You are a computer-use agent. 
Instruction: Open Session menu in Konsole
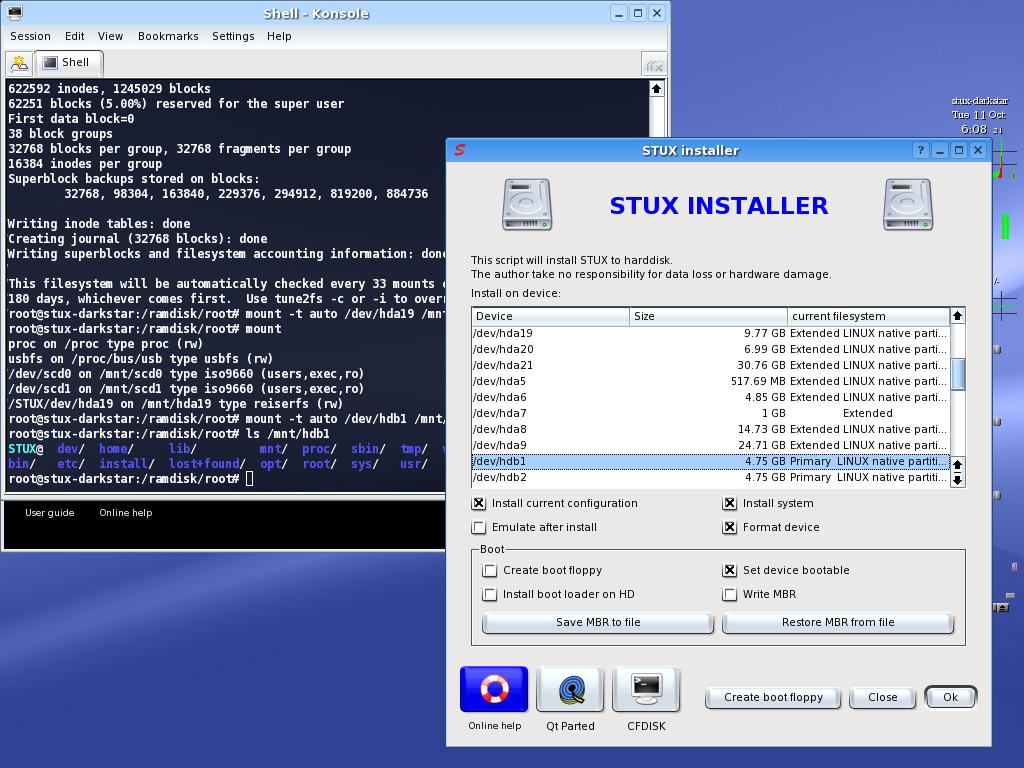click(x=30, y=36)
